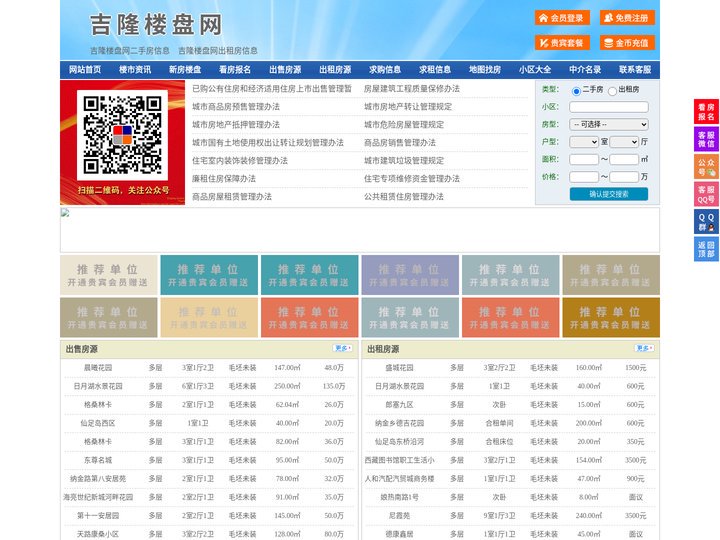The height and width of the screenshot is (540, 720).
Task: Open 仙足岛西区 sale listing
Action: click(x=98, y=423)
